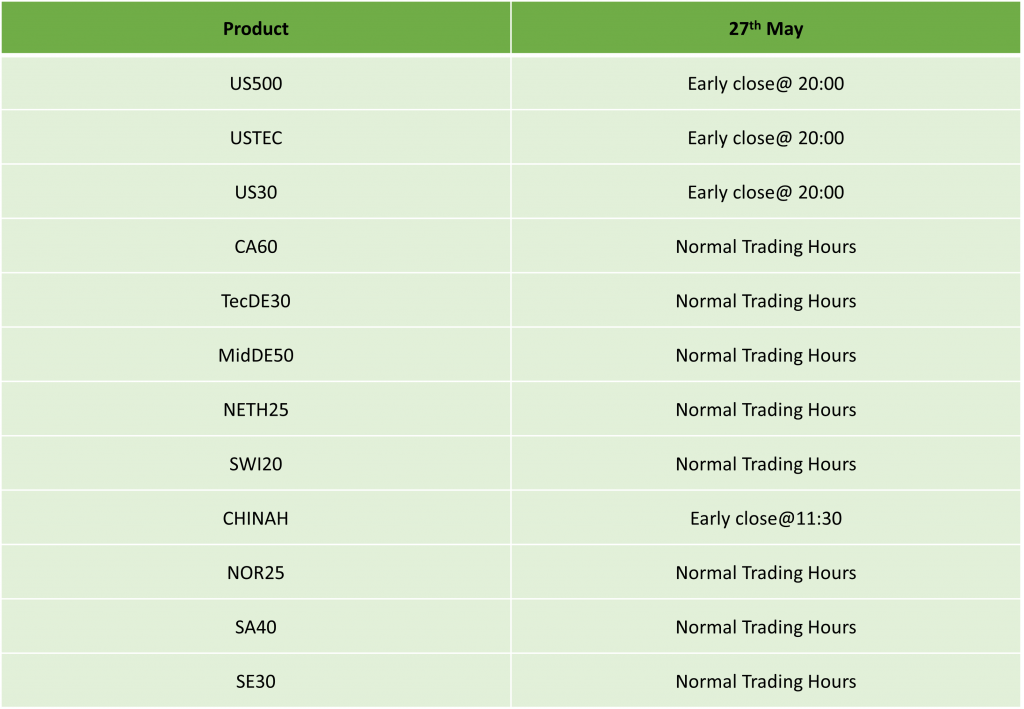This screenshot has width=1024, height=709.
Task: Select the TecDE30 product cell
Action: [255, 300]
